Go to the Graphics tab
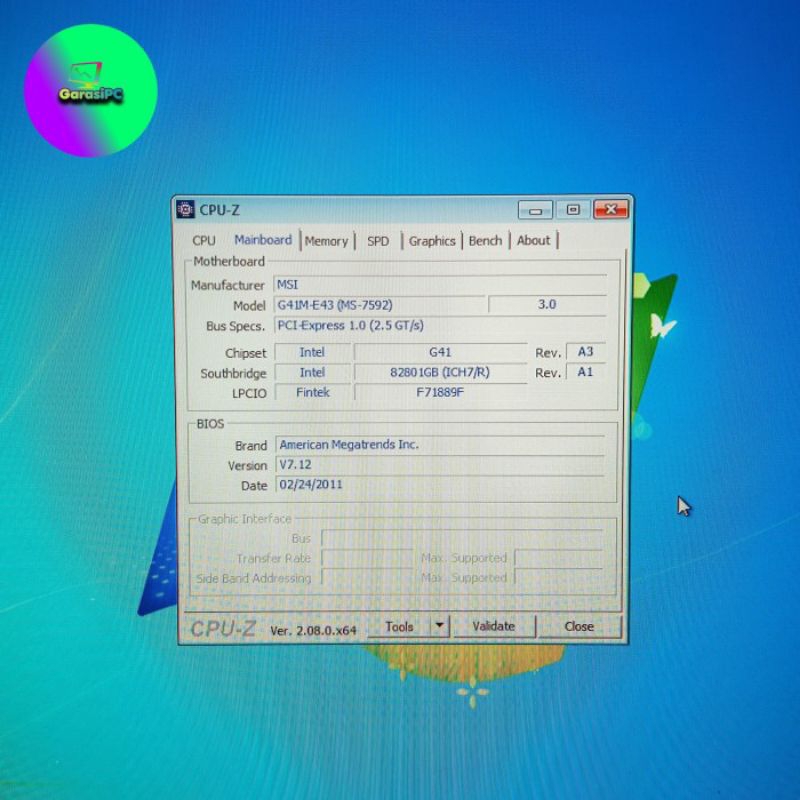This screenshot has height=800, width=800. pyautogui.click(x=432, y=241)
